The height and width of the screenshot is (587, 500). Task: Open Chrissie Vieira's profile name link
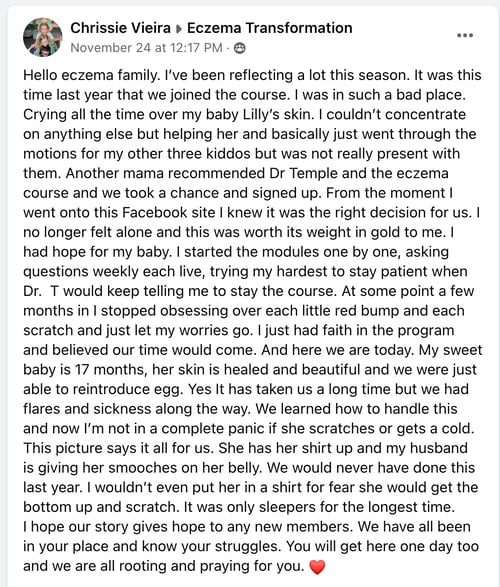click(121, 28)
